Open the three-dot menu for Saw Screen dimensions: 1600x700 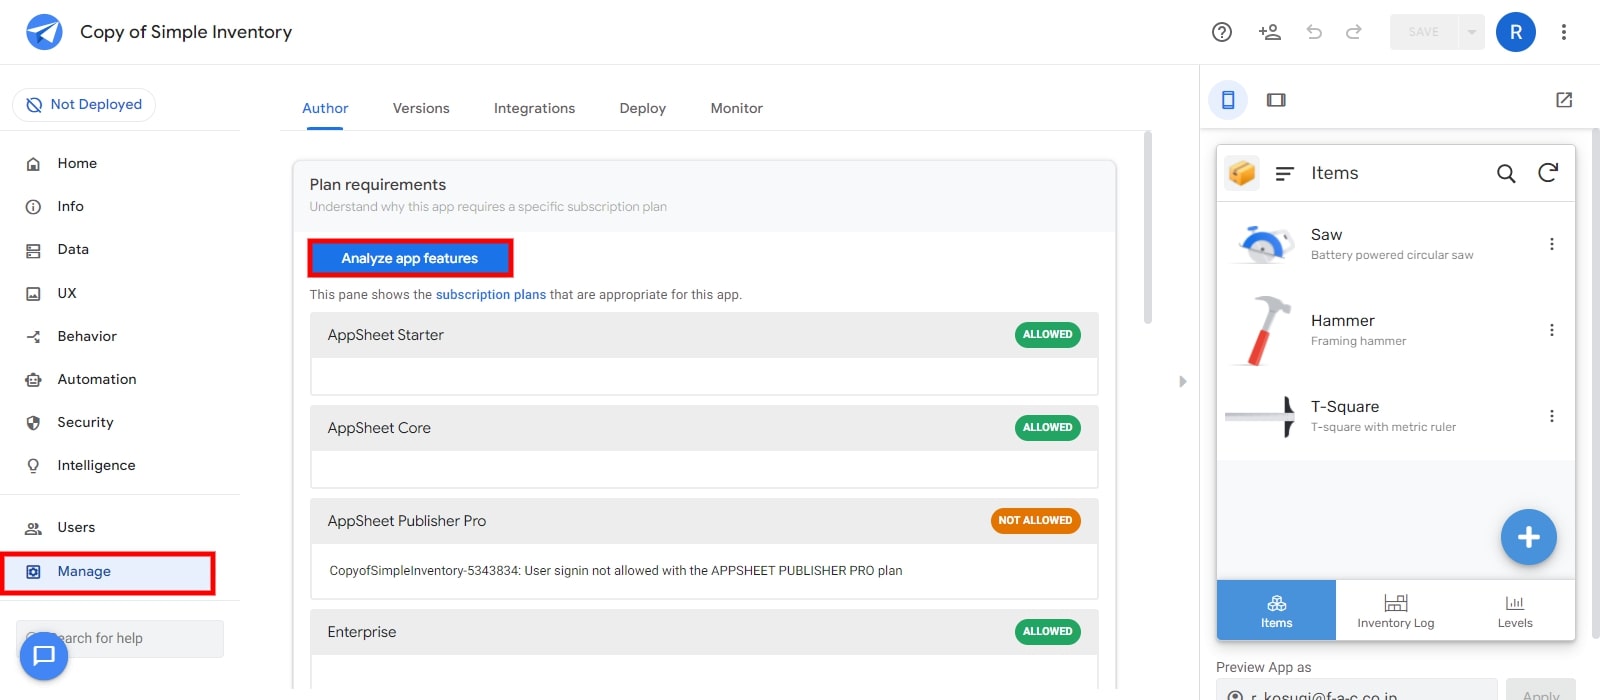pos(1551,244)
